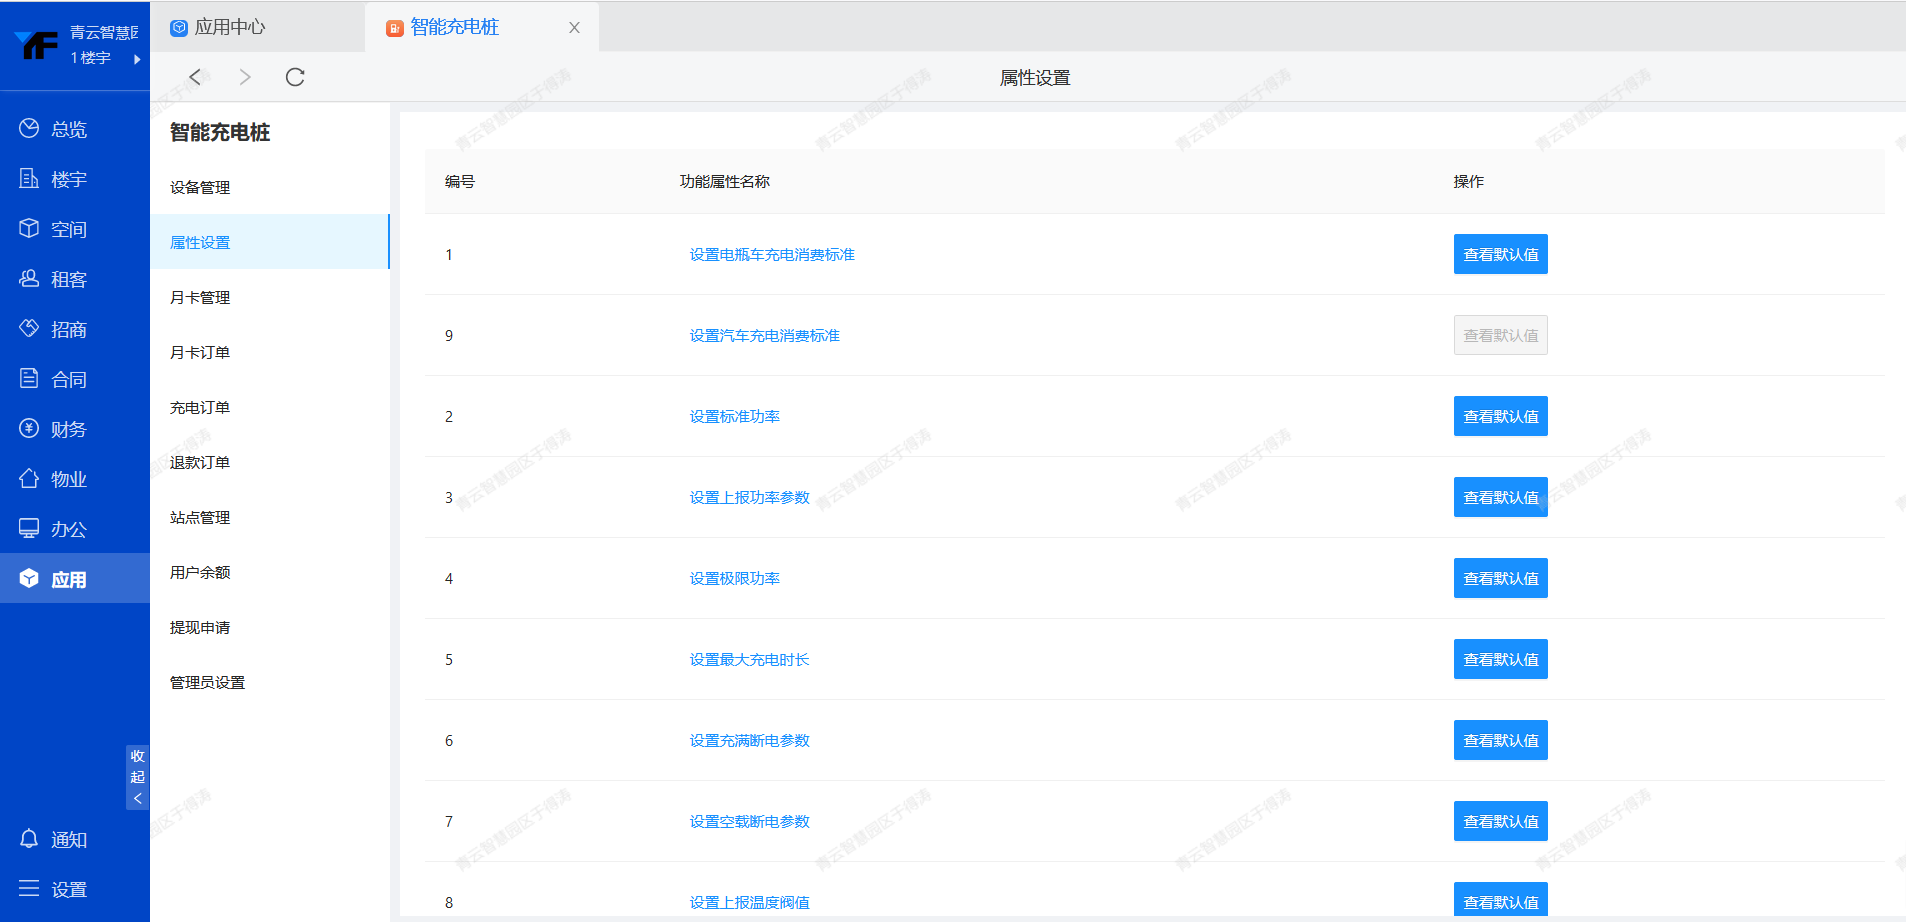Close the 智能充电桩 tab
This screenshot has width=1906, height=922.
point(574,28)
